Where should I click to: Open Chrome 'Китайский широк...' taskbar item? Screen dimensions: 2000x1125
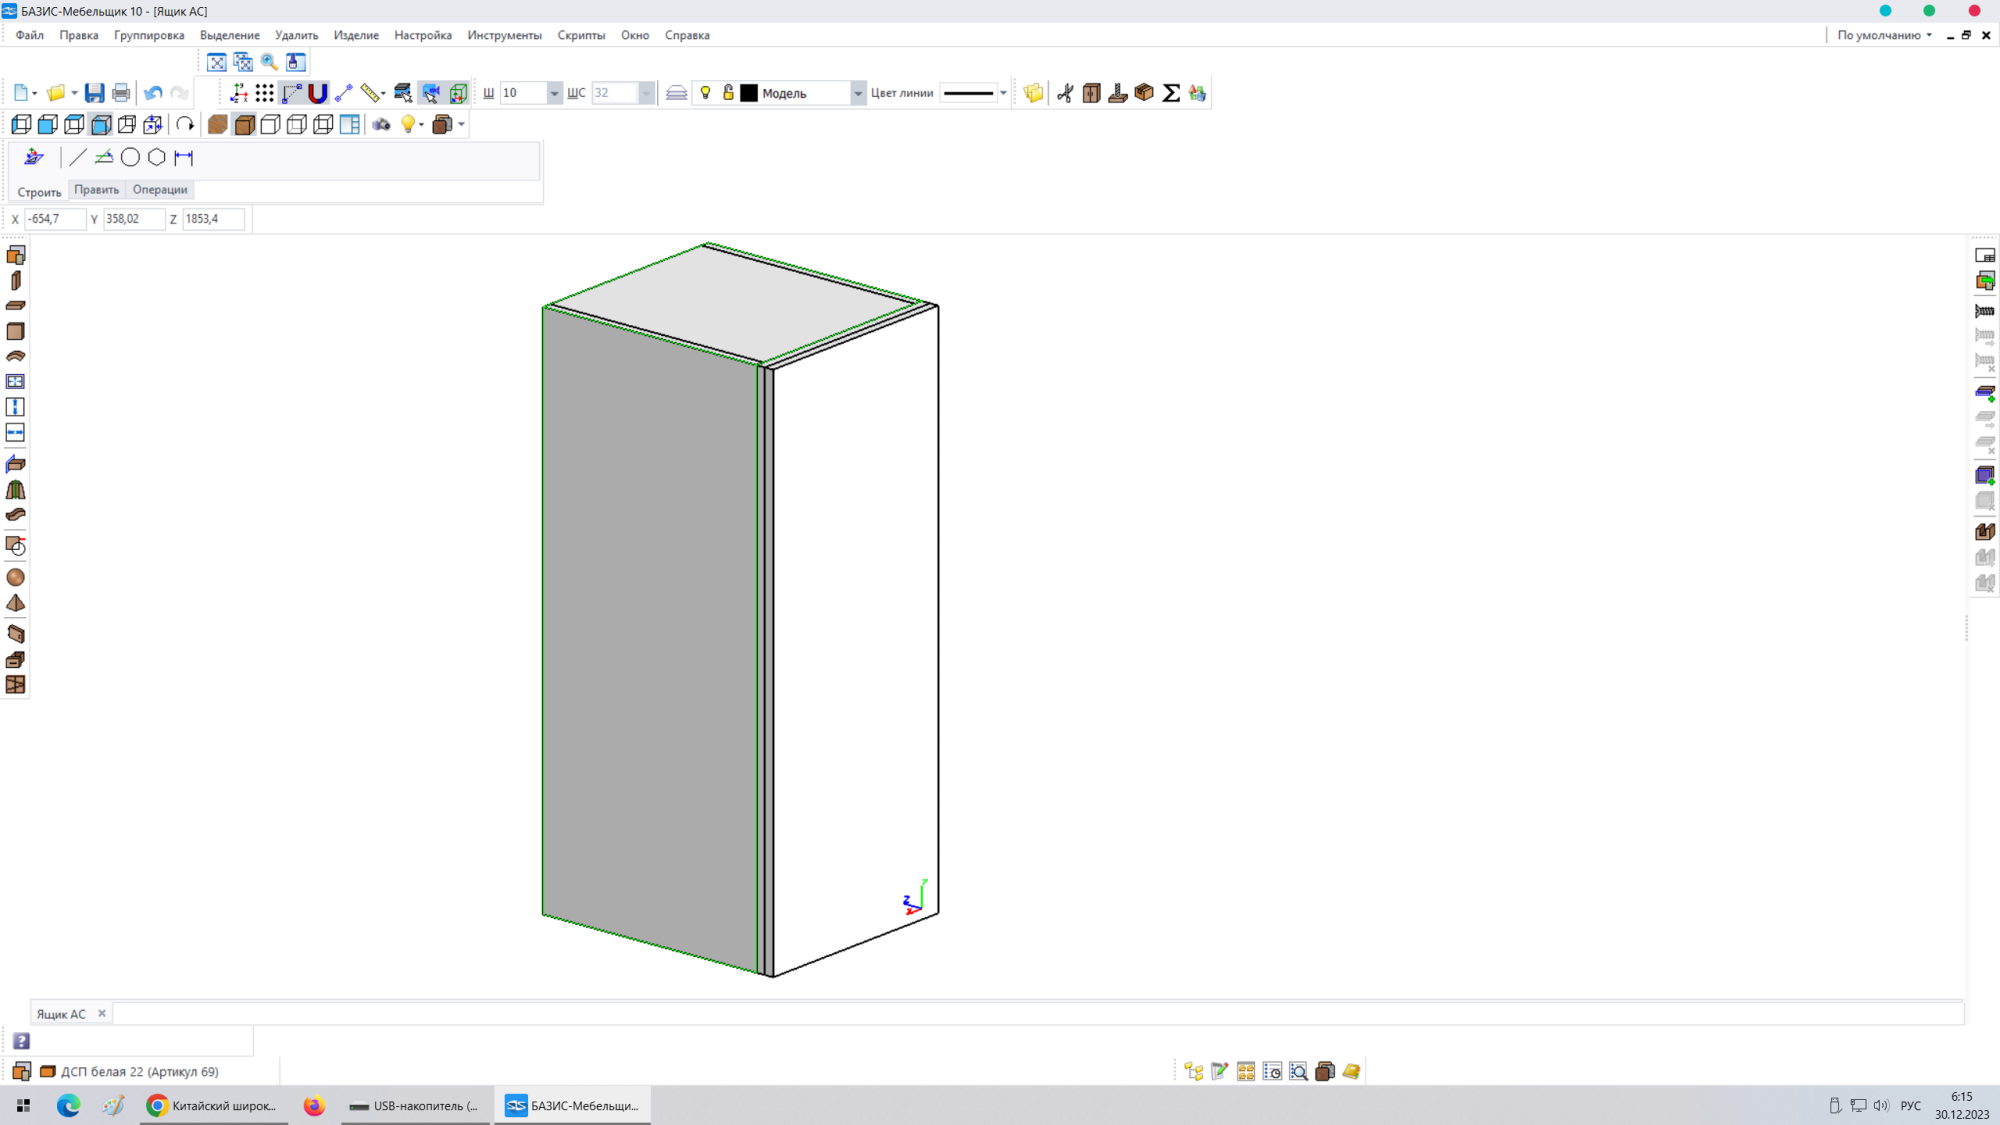pyautogui.click(x=213, y=1105)
